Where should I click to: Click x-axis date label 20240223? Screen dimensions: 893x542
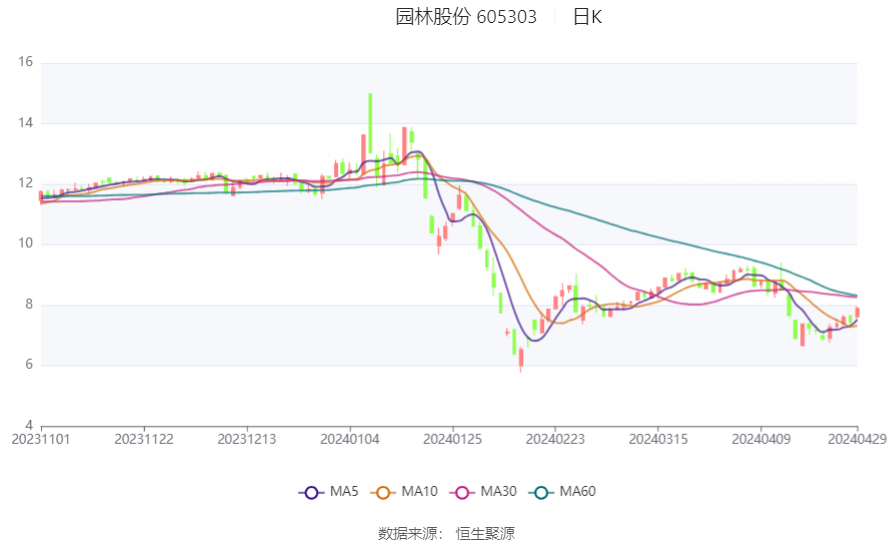coord(555,440)
